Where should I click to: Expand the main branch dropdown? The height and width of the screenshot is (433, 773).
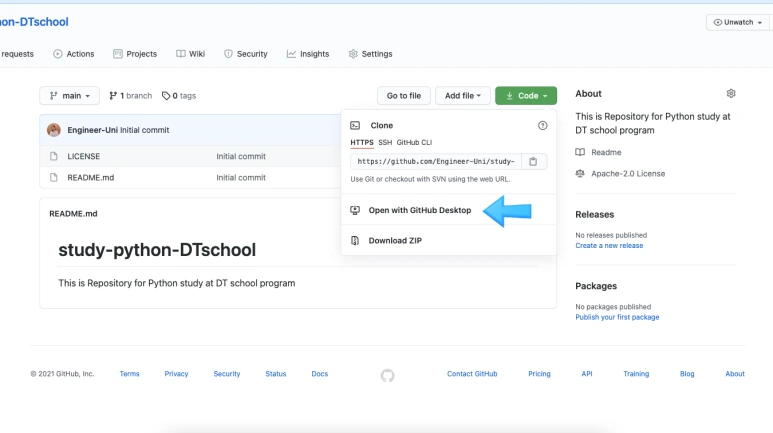click(x=70, y=96)
